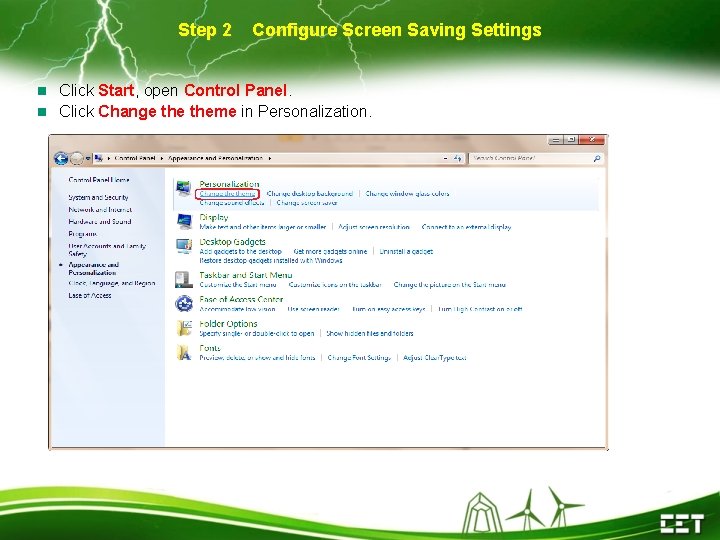
Task: Click Connect to an external display
Action: 466,227
